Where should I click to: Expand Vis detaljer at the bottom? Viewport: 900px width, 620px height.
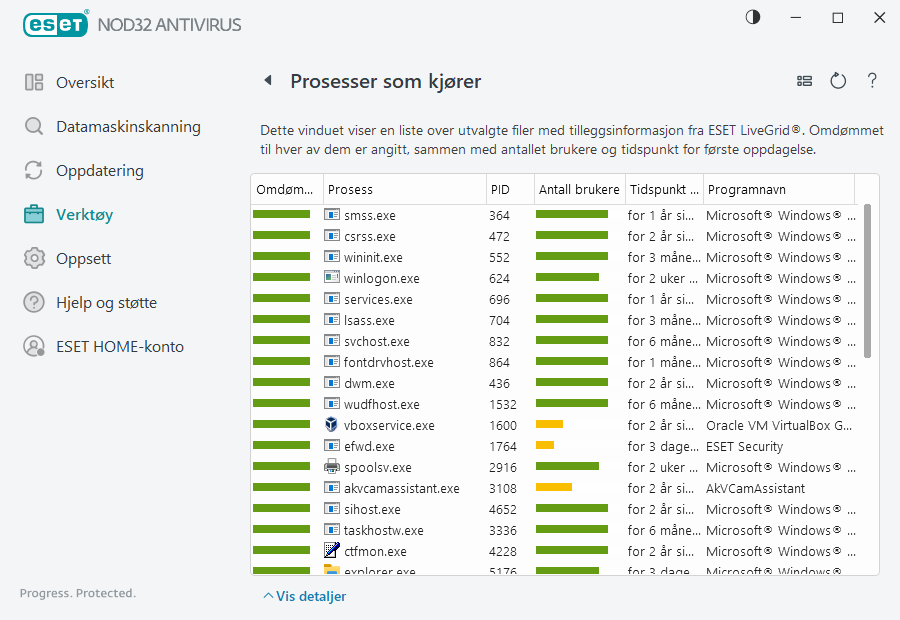[x=304, y=596]
